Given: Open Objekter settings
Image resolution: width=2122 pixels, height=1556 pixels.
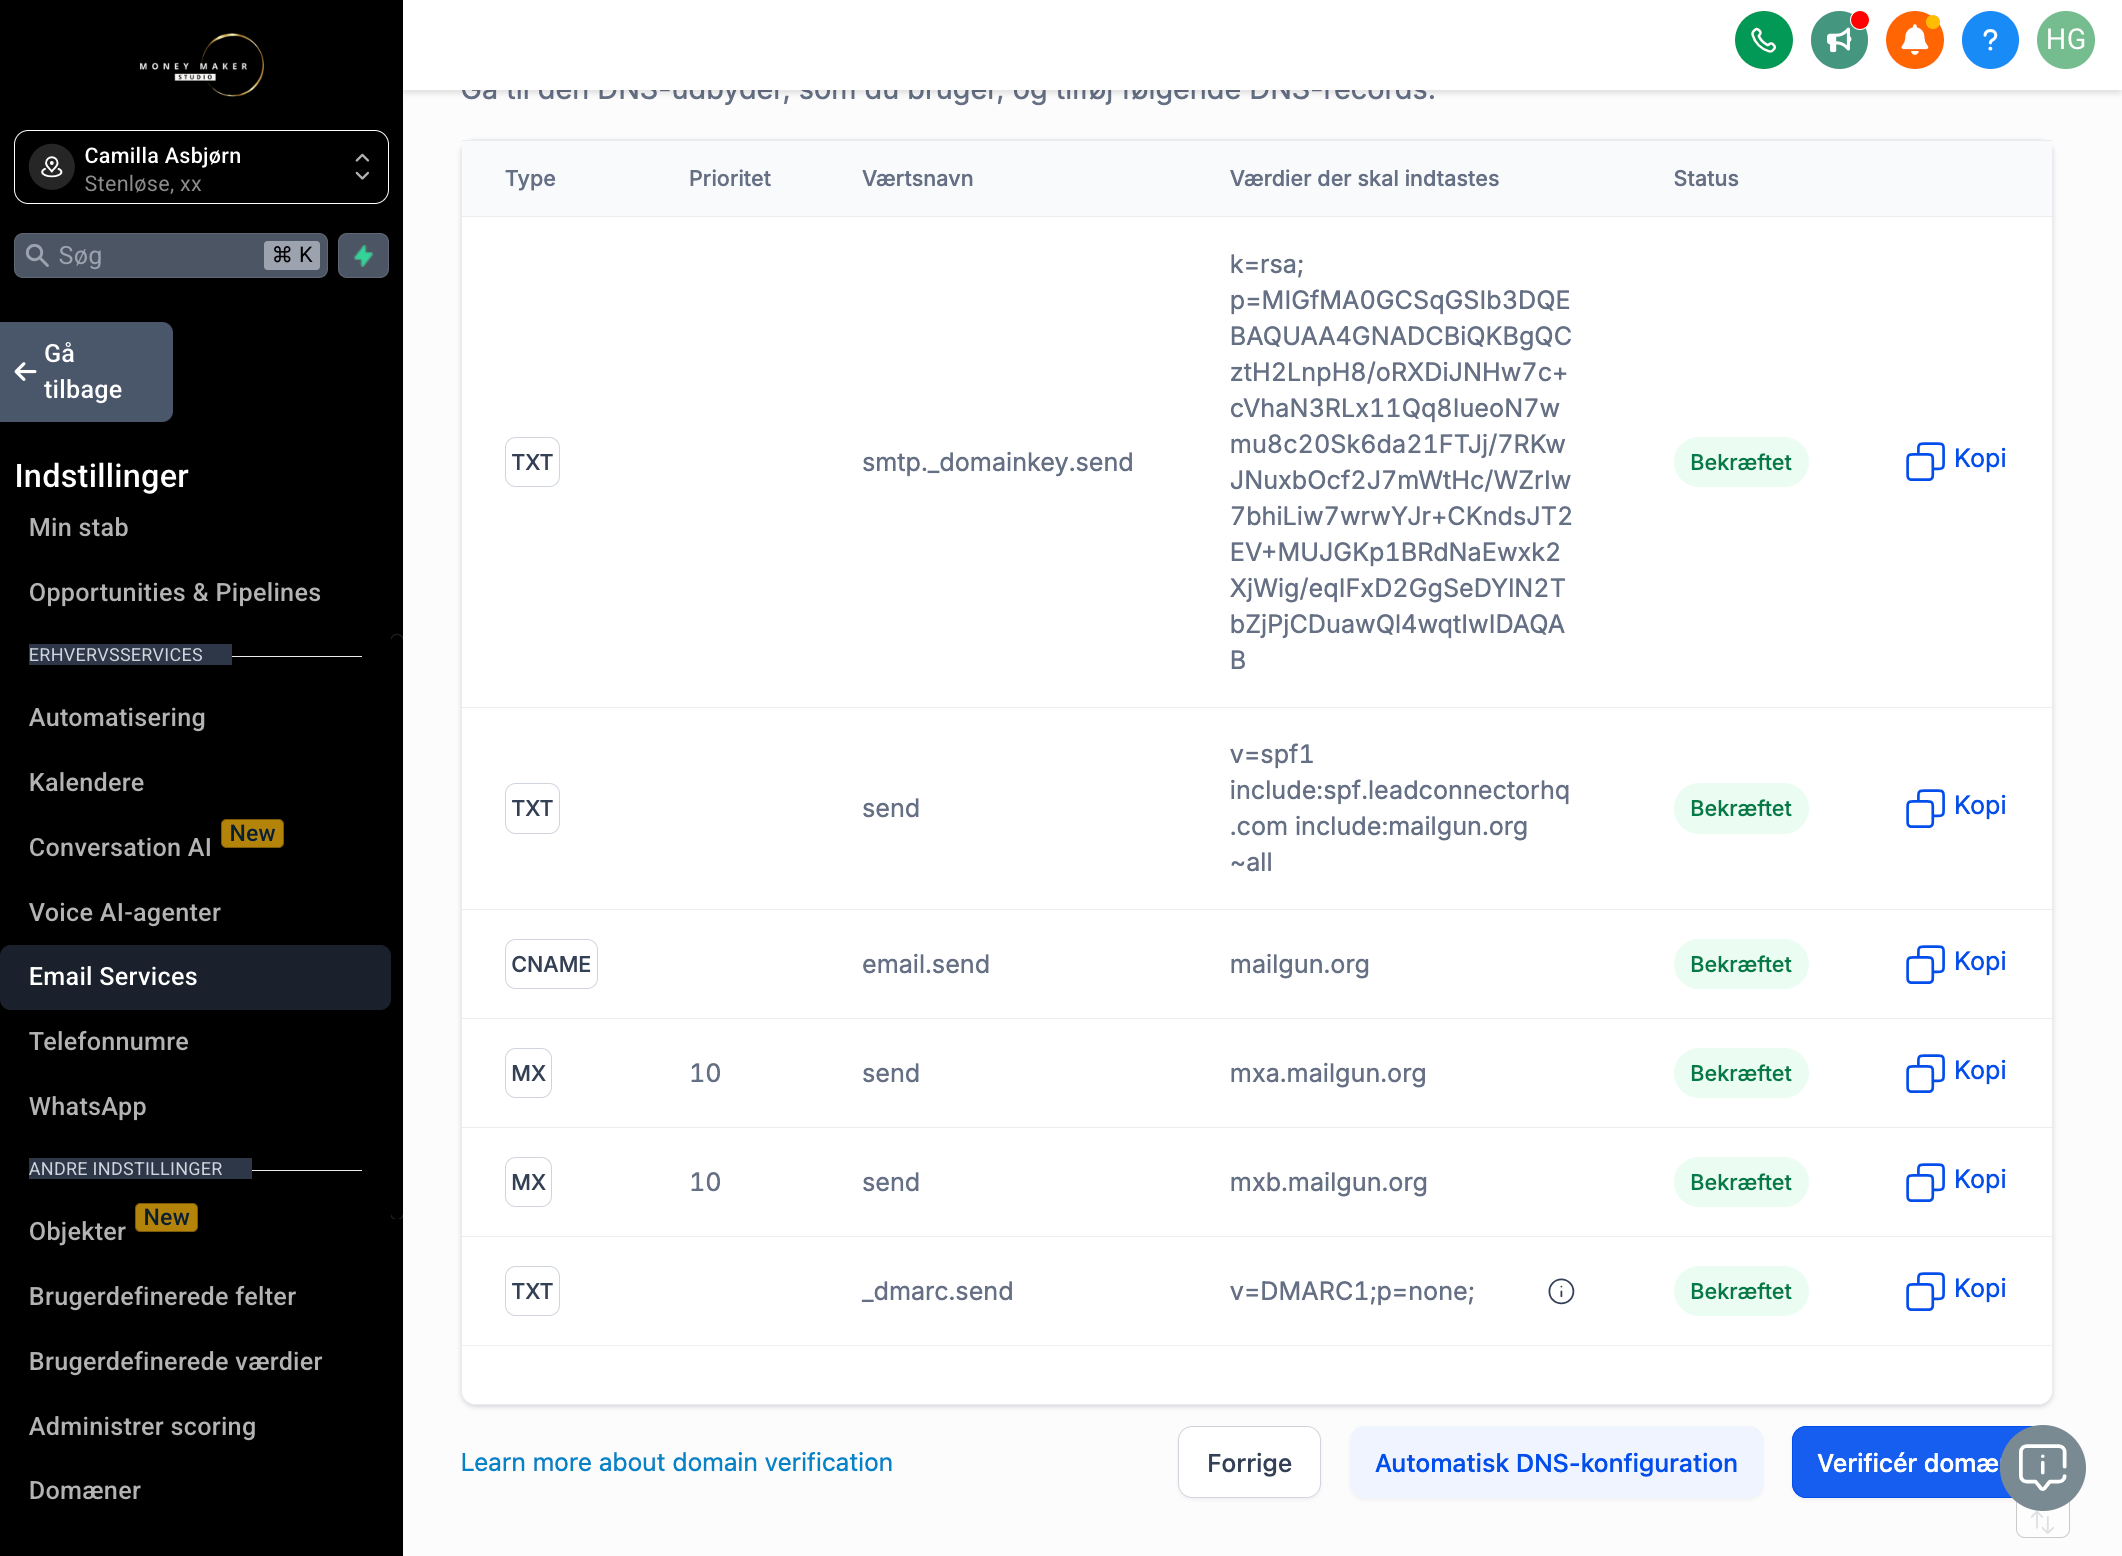Looking at the screenshot, I should 78,1231.
